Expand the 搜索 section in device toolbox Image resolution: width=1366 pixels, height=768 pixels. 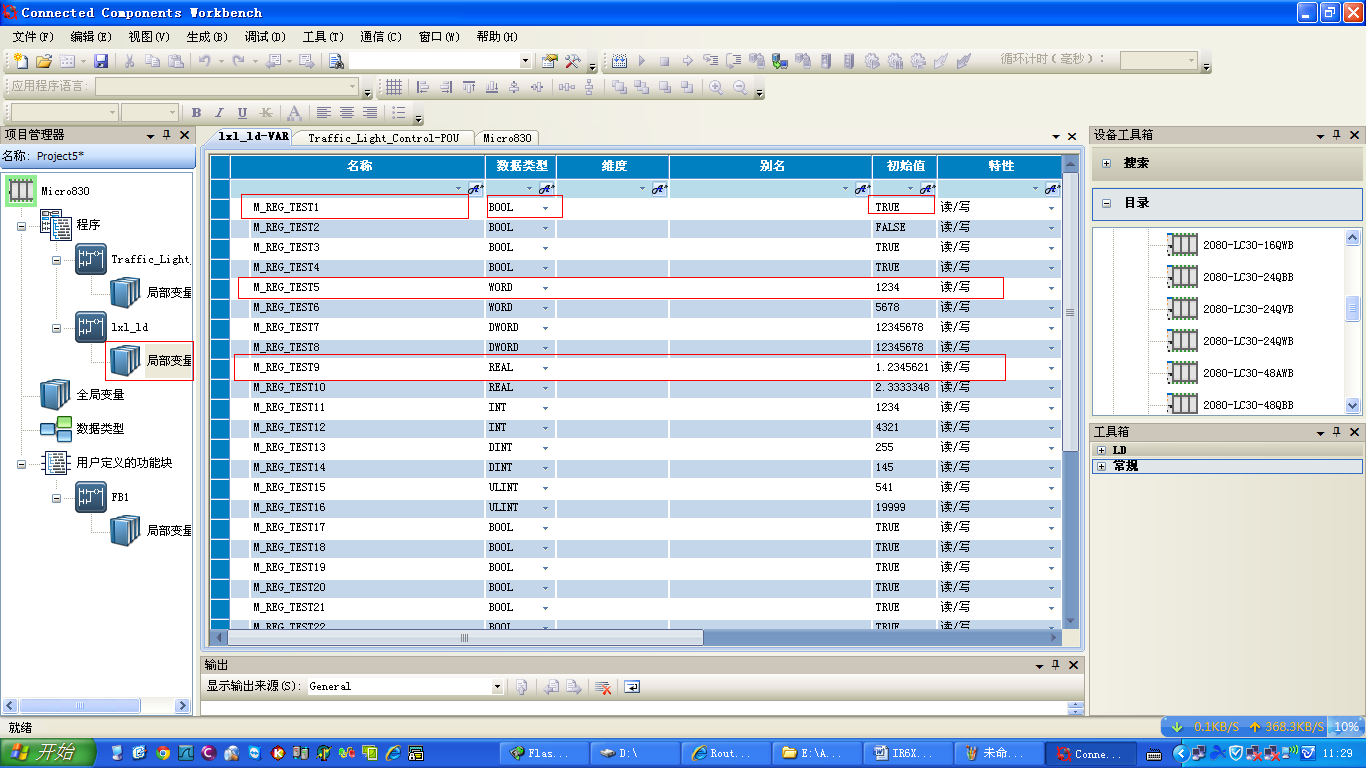(1107, 163)
